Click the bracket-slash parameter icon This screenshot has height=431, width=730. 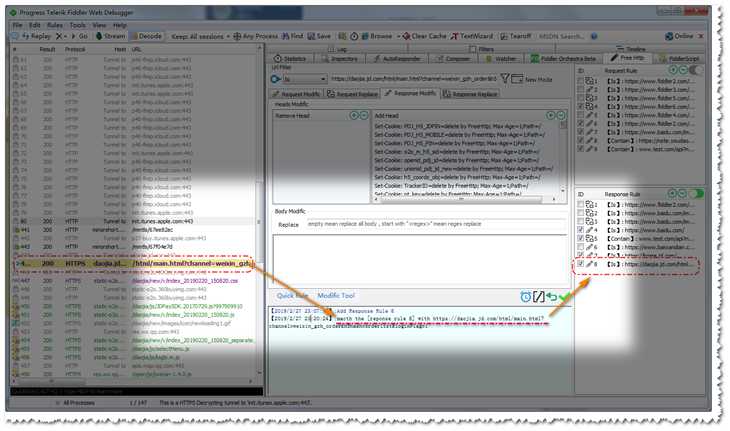pos(539,296)
